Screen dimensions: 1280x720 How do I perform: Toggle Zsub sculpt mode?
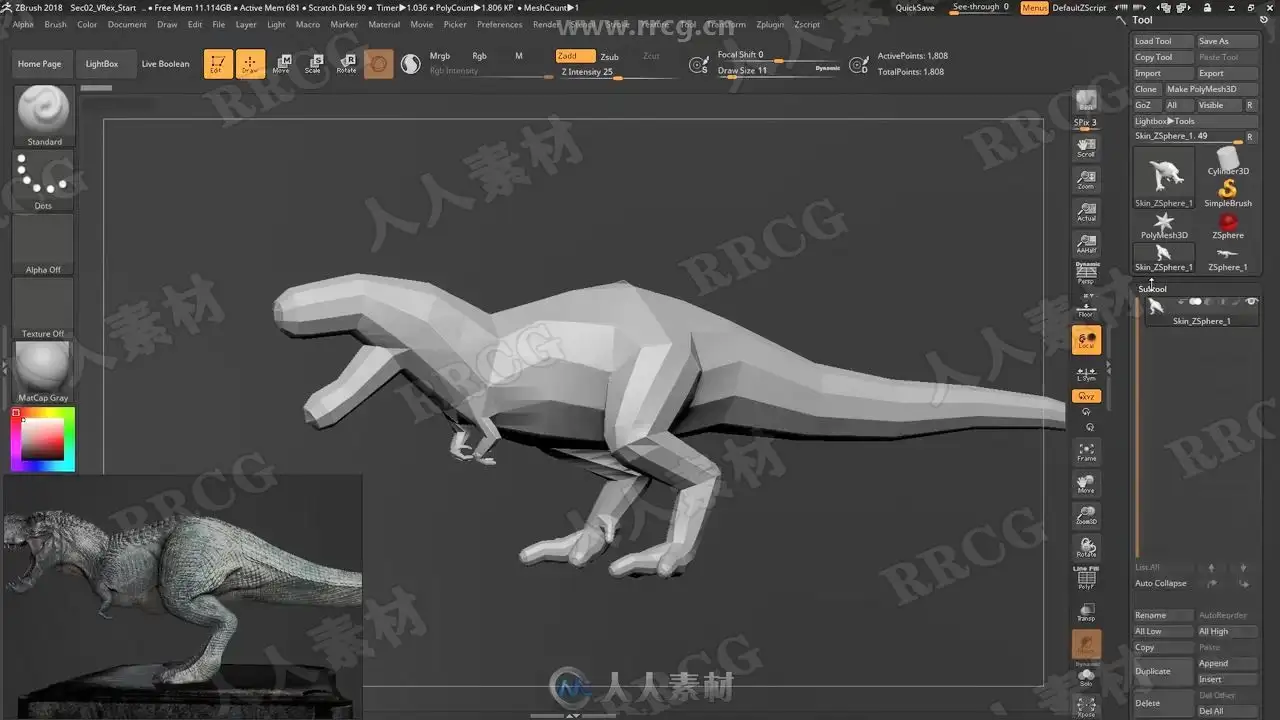click(609, 57)
